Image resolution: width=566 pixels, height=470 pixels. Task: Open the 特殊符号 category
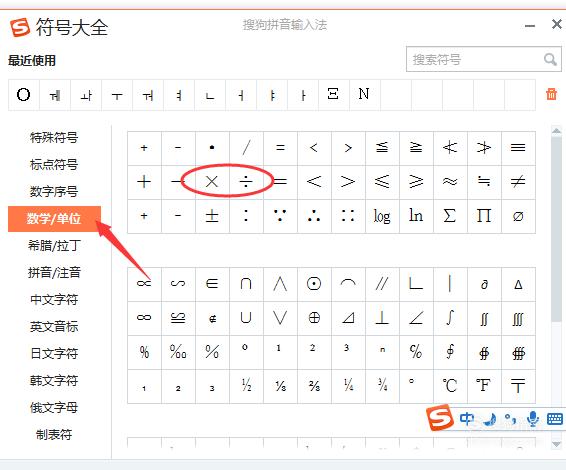(54, 138)
